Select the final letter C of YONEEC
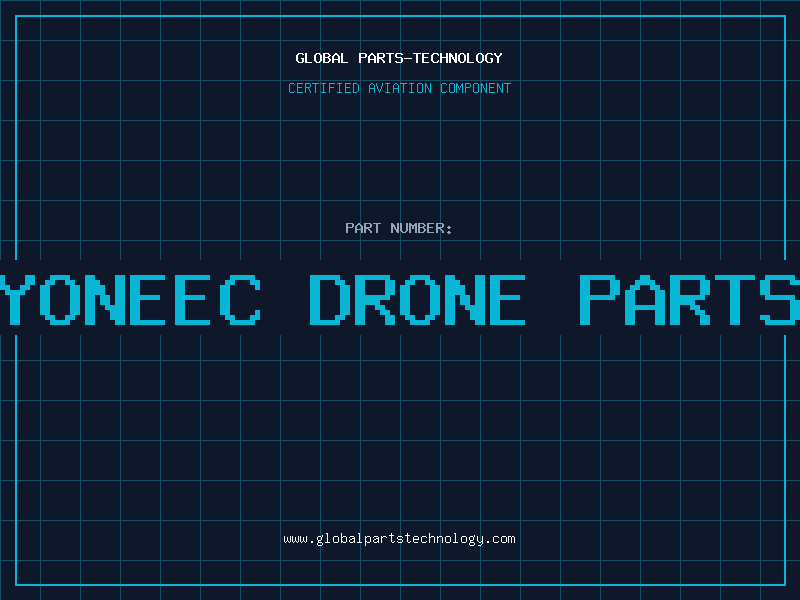 click(x=240, y=300)
